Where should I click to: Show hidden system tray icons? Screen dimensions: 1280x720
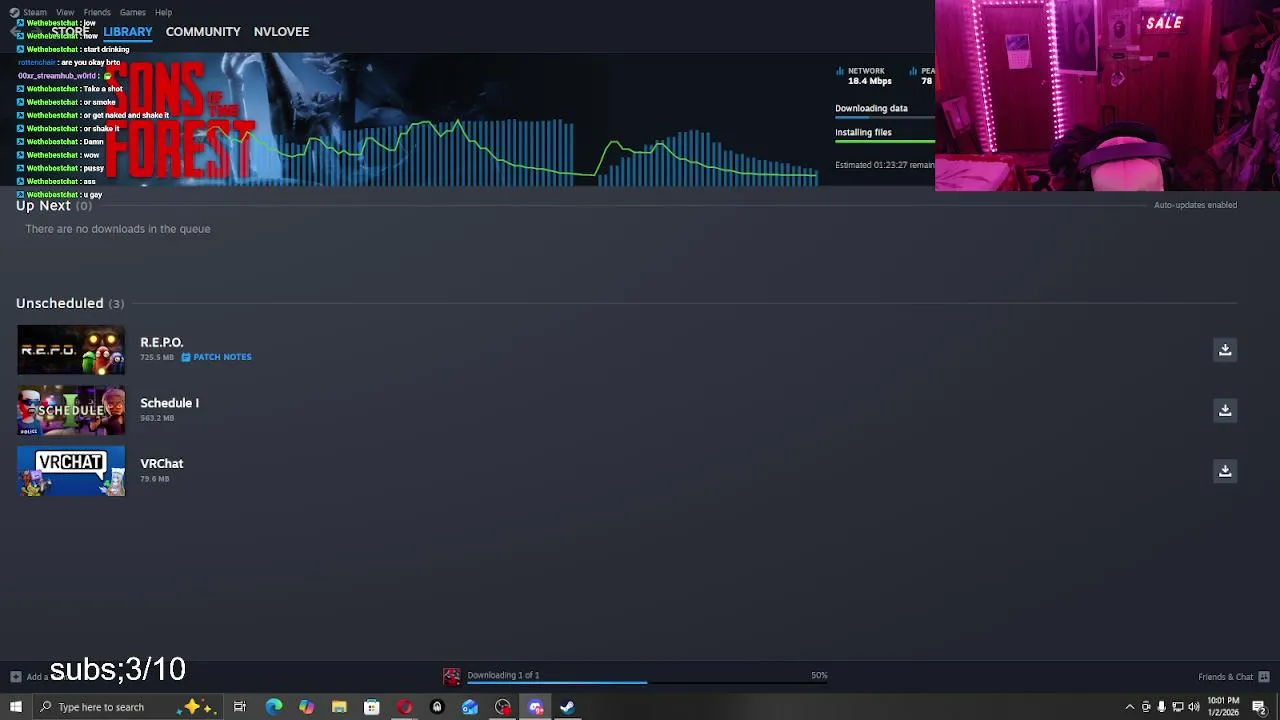[x=1130, y=707]
